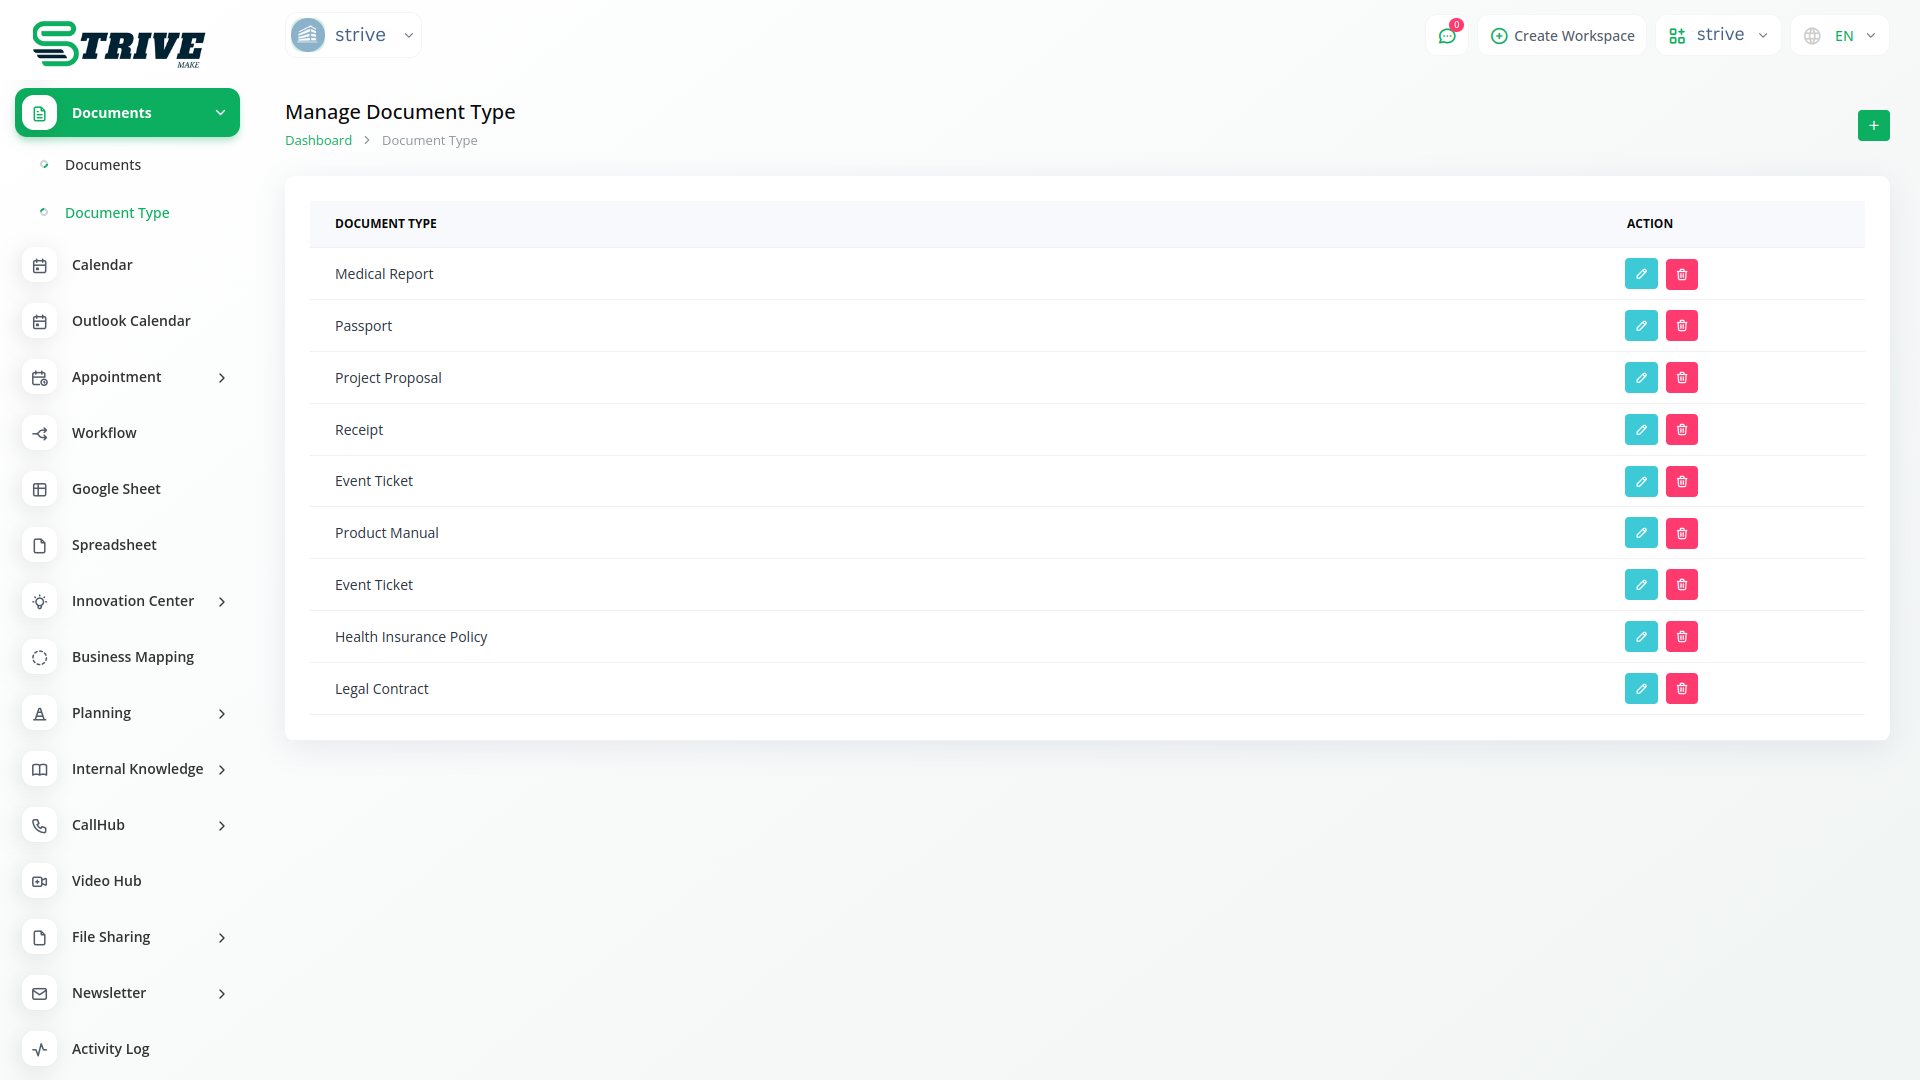This screenshot has height=1080, width=1920.
Task: Open the strive workspace dropdown at top left
Action: [353, 35]
